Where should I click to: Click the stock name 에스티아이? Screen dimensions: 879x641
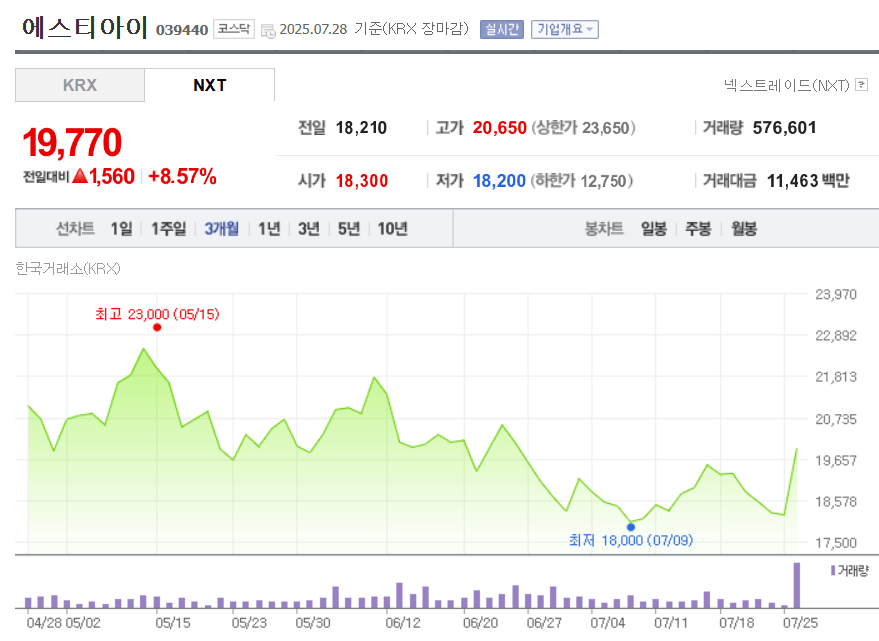click(x=85, y=27)
